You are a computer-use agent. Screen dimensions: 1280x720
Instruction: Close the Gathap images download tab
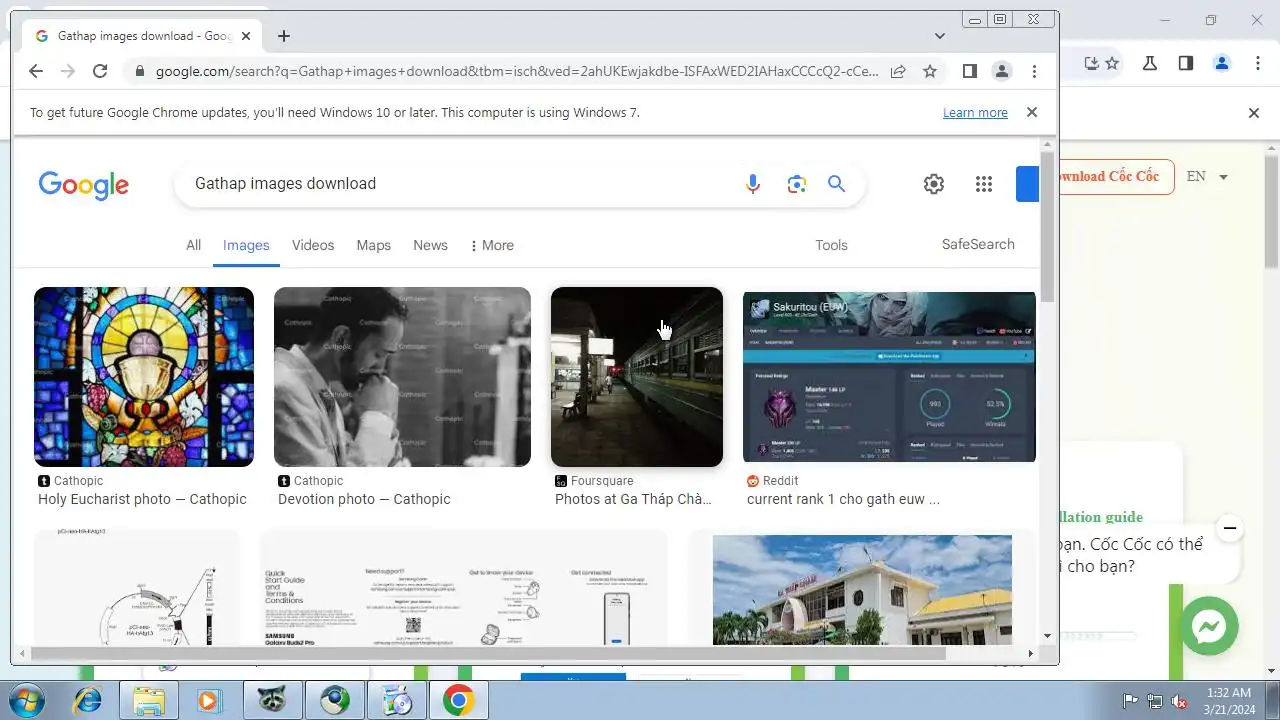tap(246, 36)
